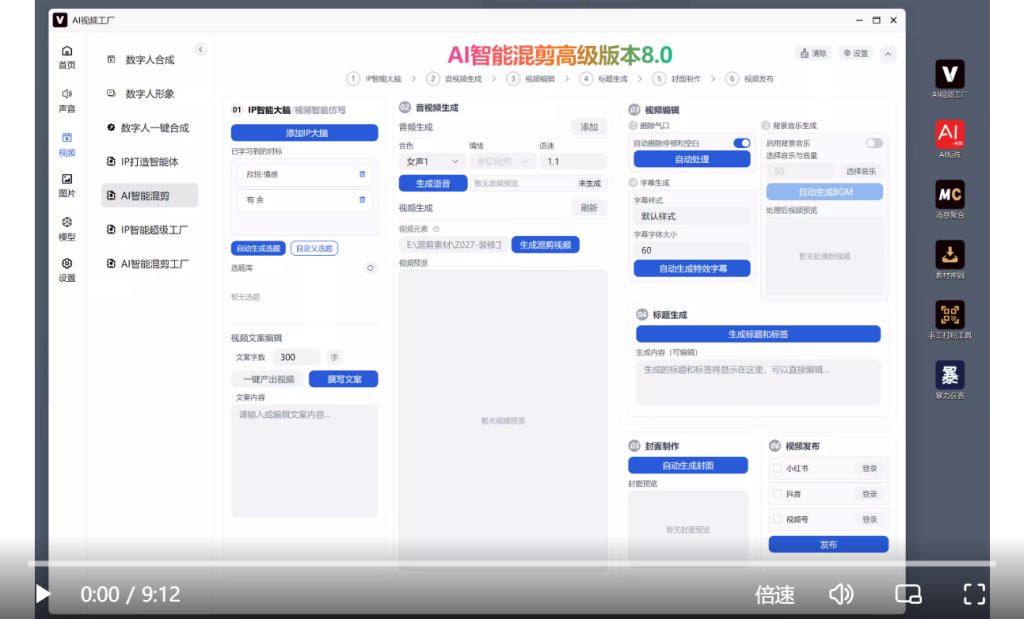Open the AI视频工厂 icon in right dock
The image size is (1024, 619).
[x=948, y=76]
